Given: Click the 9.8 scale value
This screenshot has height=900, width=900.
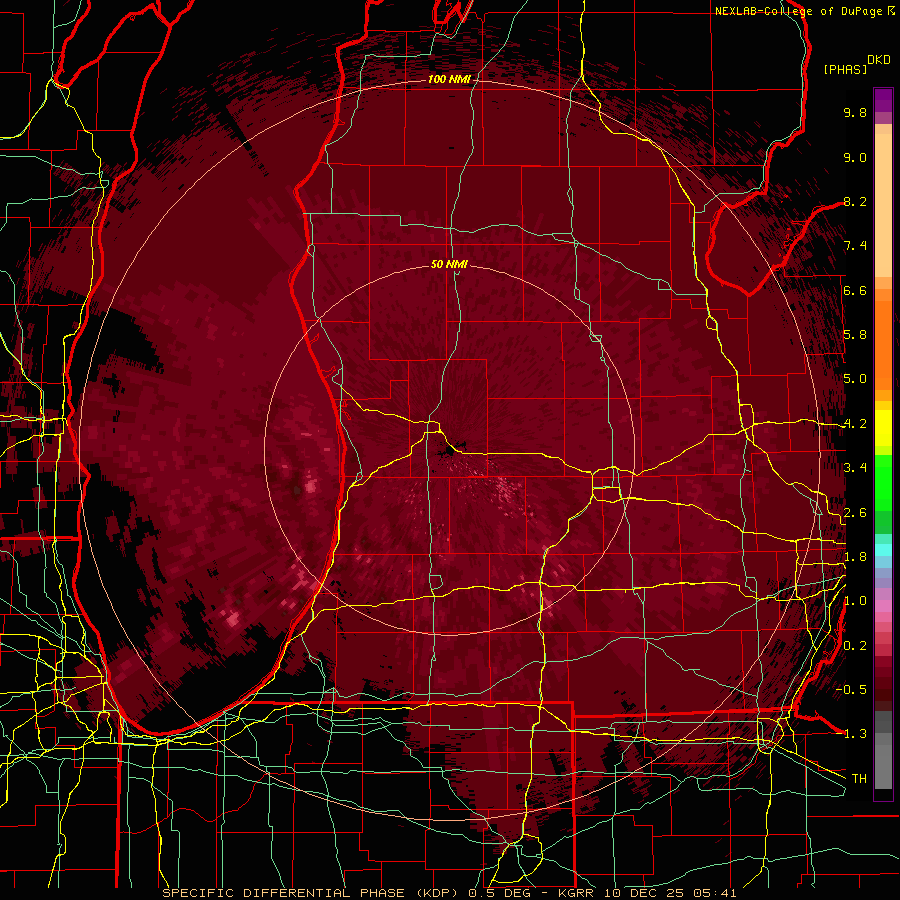Looking at the screenshot, I should pyautogui.click(x=855, y=112).
